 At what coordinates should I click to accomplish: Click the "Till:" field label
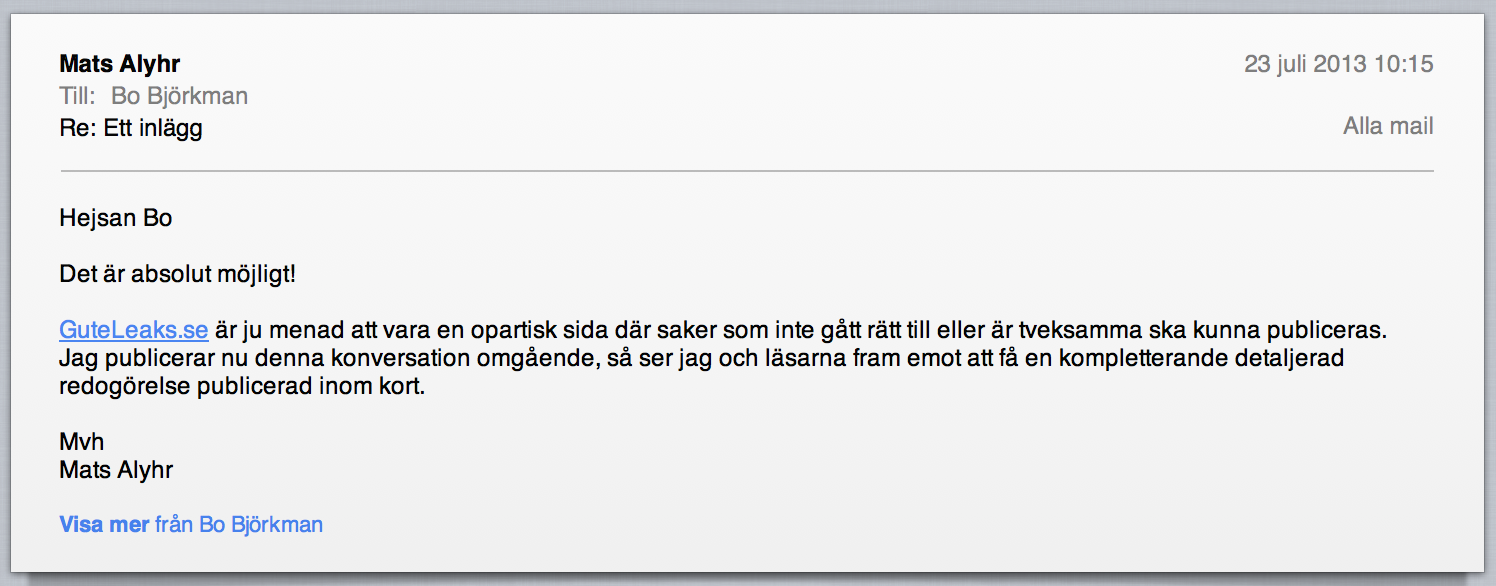click(x=78, y=96)
